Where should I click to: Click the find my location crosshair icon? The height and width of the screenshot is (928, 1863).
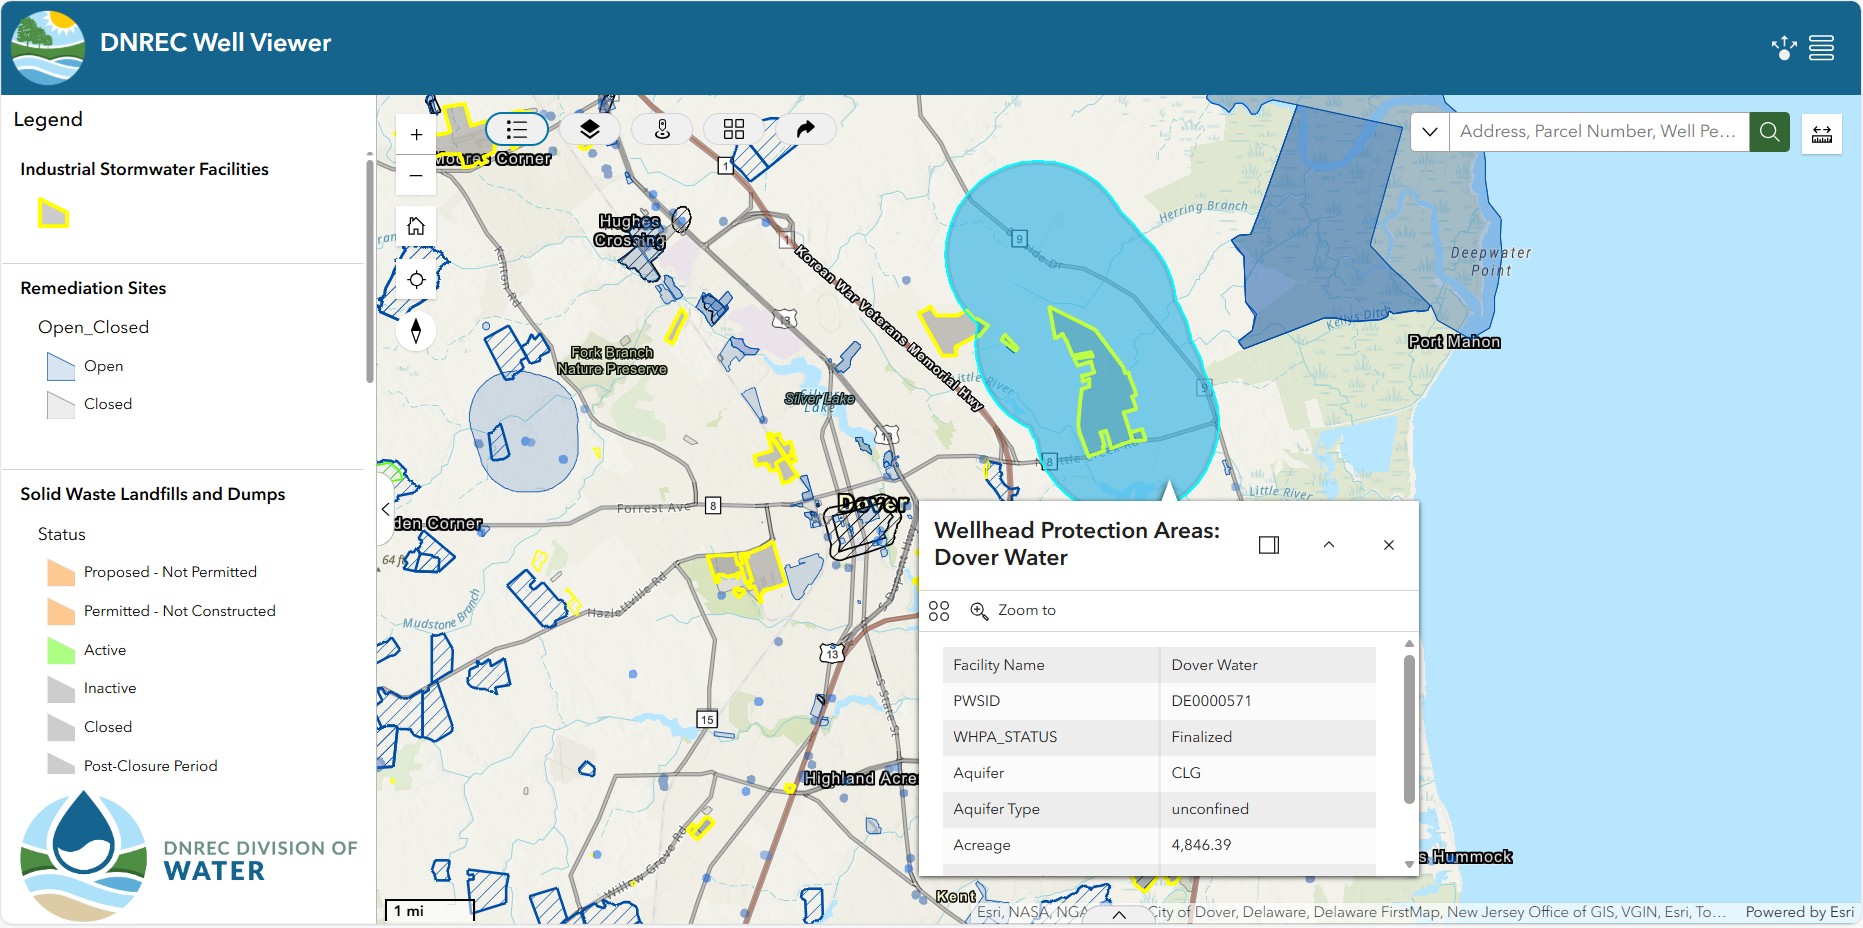(x=416, y=280)
